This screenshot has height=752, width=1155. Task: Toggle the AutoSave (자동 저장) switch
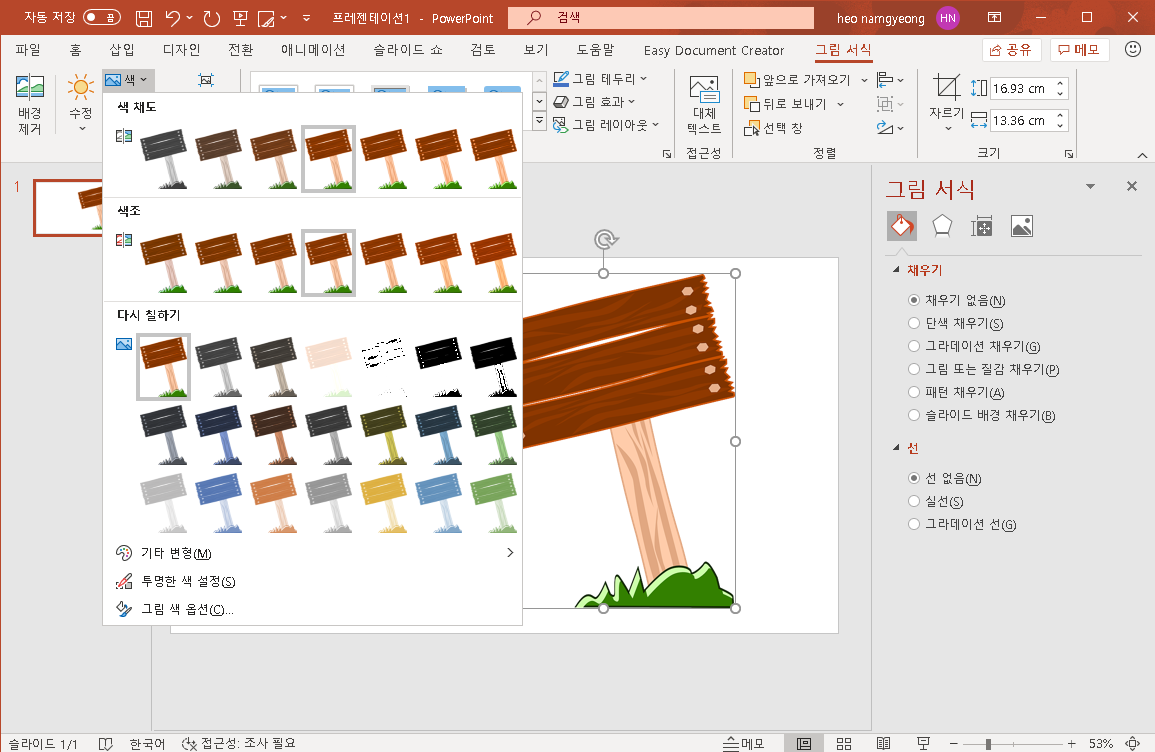coord(102,18)
